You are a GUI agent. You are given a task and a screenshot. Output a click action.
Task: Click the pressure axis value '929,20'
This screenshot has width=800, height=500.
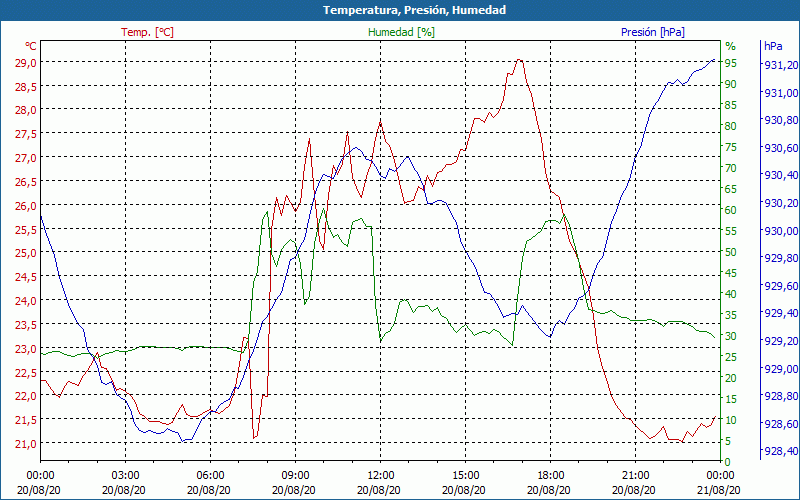click(781, 341)
